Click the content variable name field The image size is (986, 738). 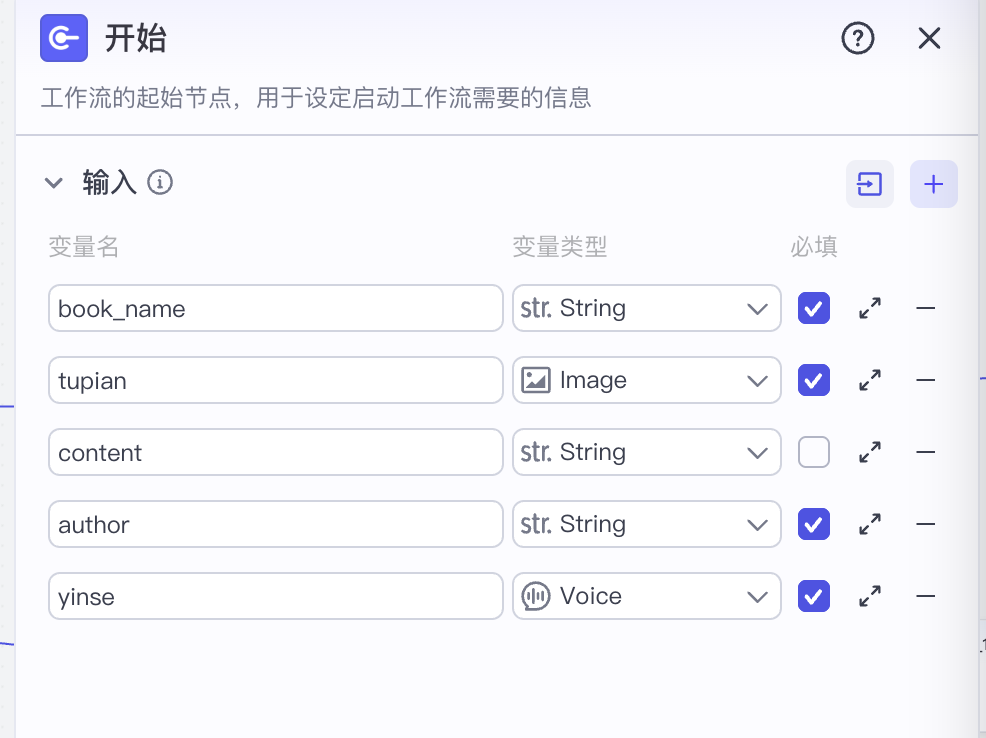[275, 452]
